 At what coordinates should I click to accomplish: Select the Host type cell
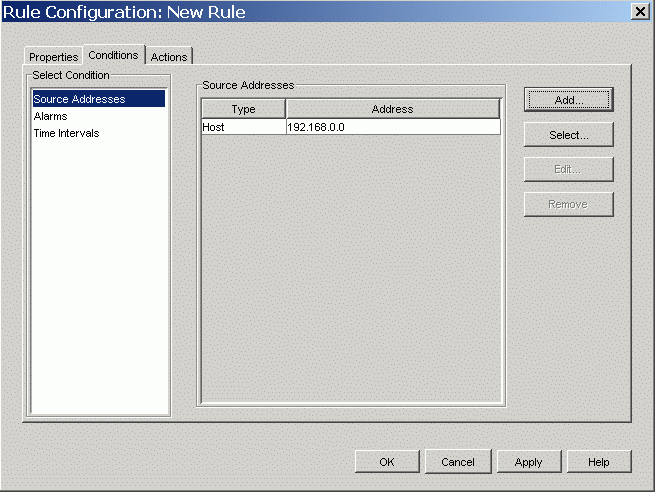(x=244, y=127)
